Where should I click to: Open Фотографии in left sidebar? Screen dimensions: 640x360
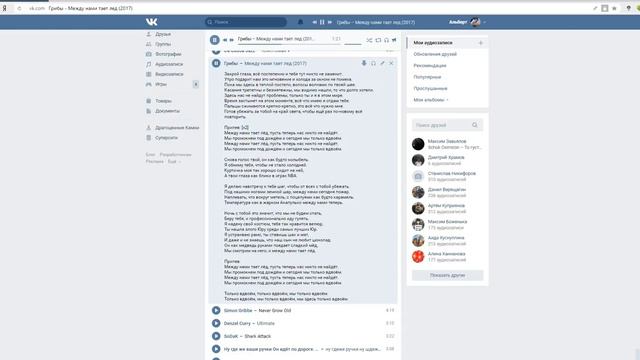coord(164,54)
